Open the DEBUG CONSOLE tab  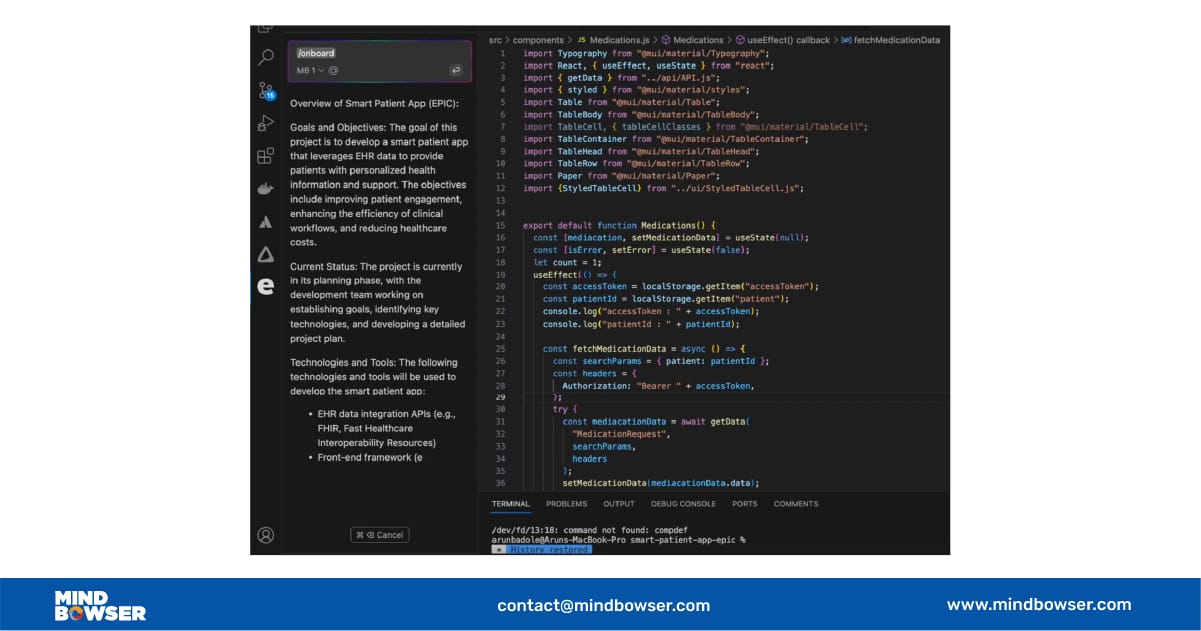[683, 504]
